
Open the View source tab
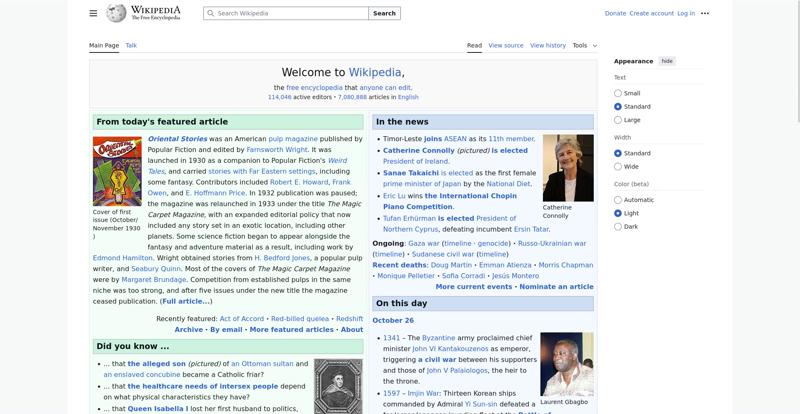[x=506, y=45]
